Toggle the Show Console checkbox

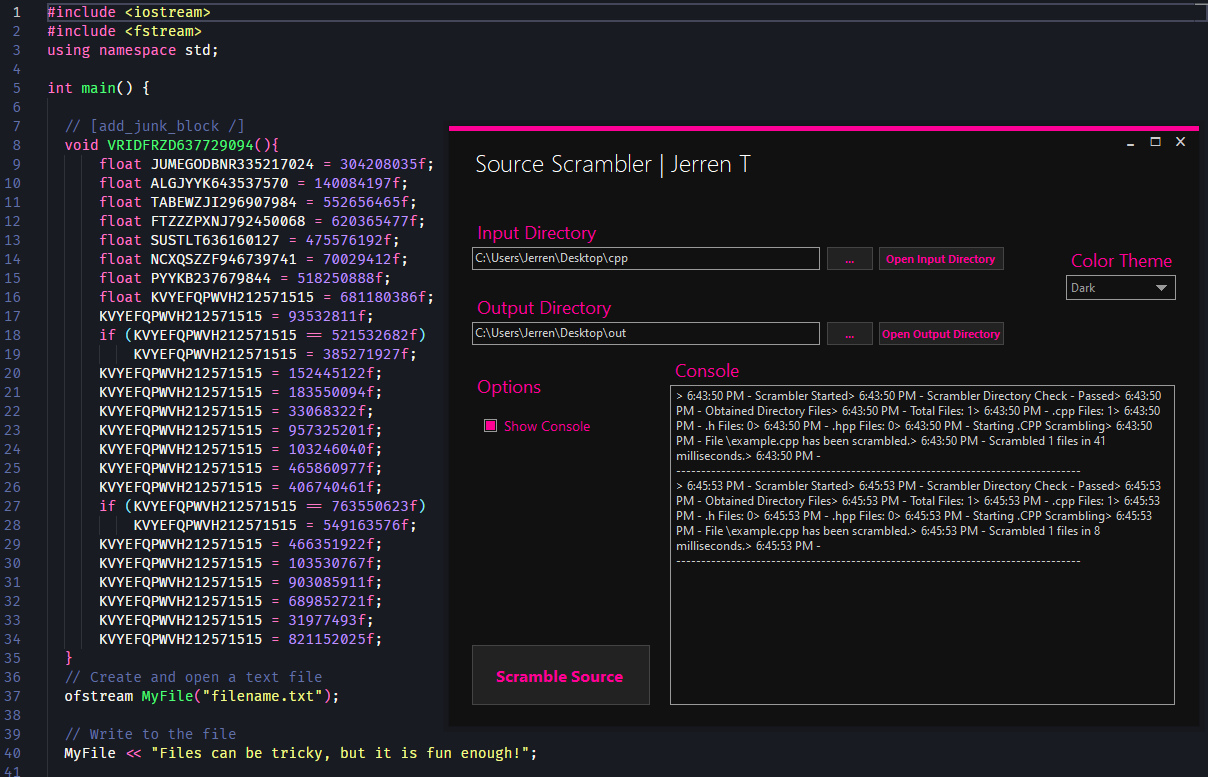(490, 426)
